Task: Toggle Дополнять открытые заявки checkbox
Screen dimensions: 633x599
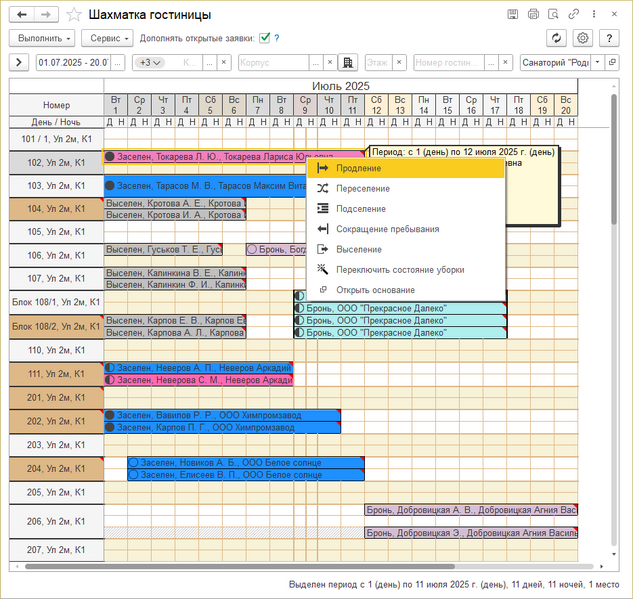Action: 265,38
